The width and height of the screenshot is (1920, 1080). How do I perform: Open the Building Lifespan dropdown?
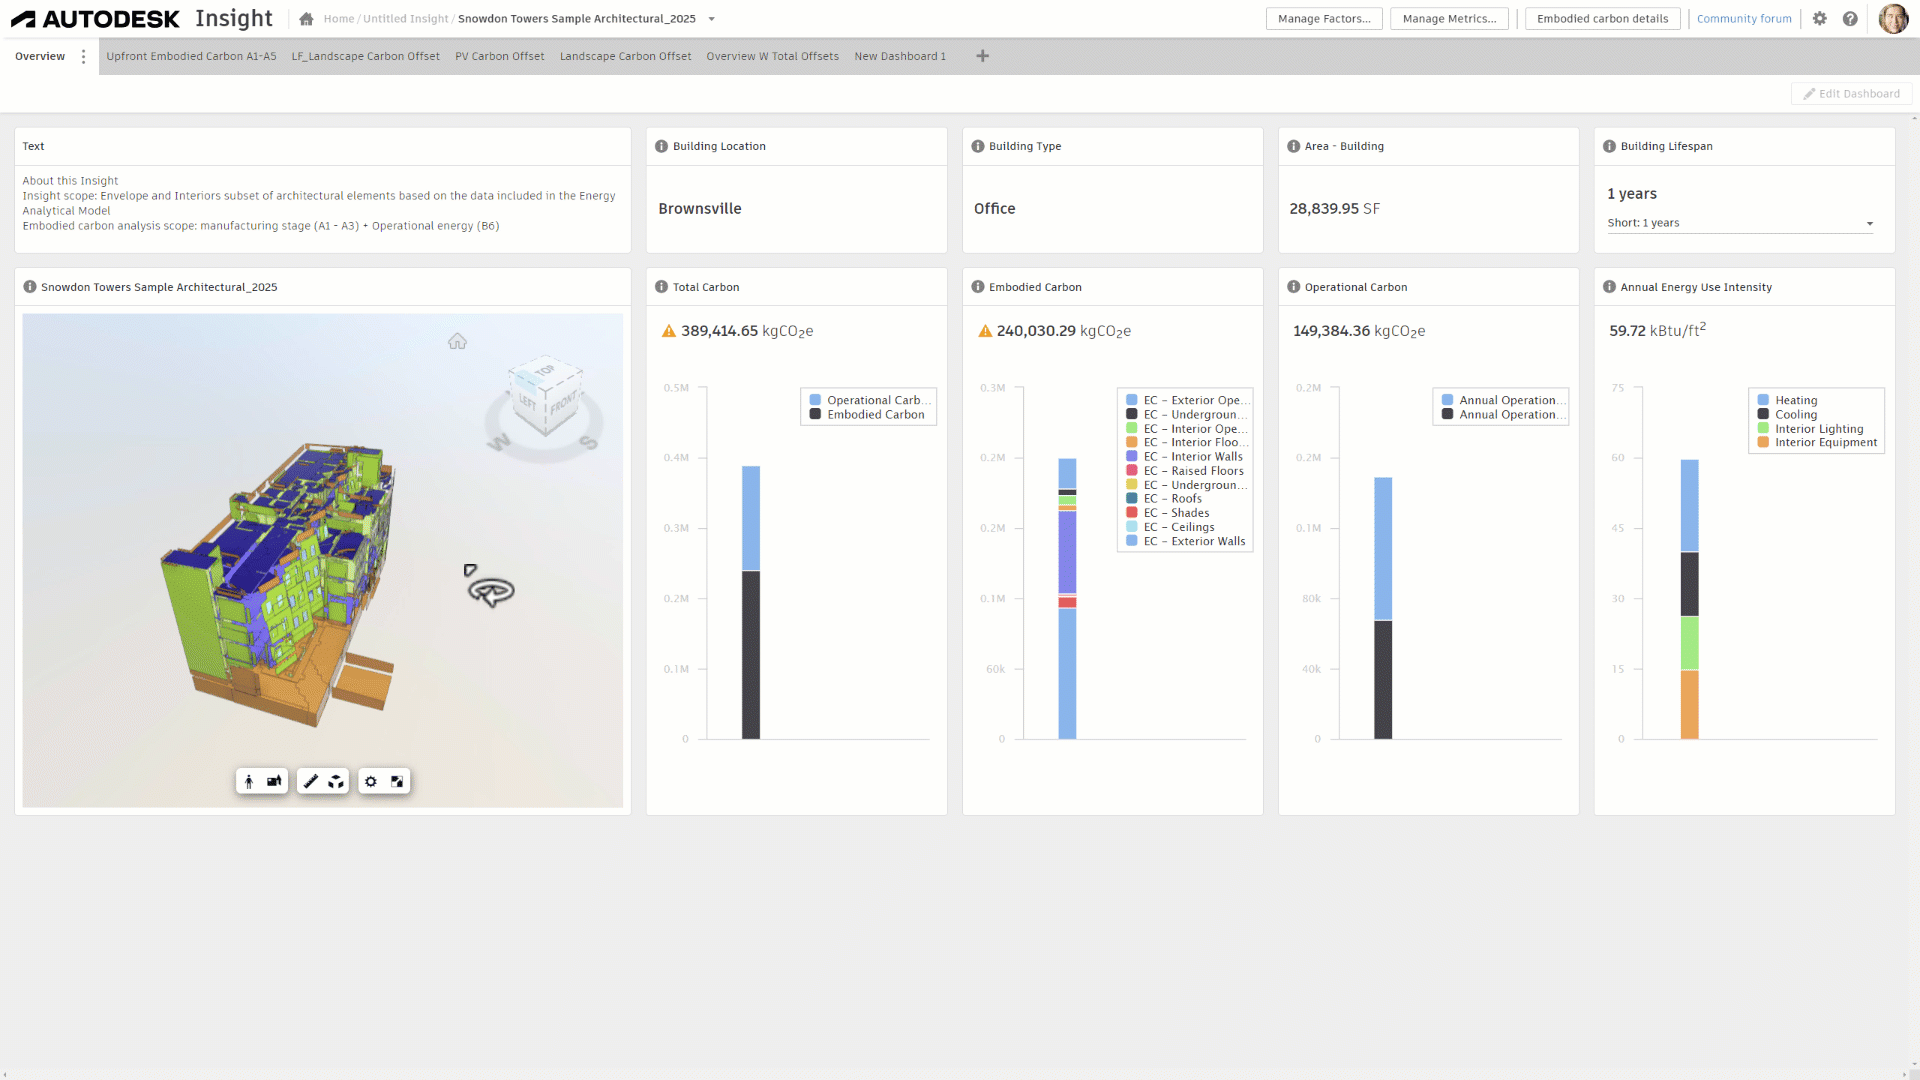1869,224
